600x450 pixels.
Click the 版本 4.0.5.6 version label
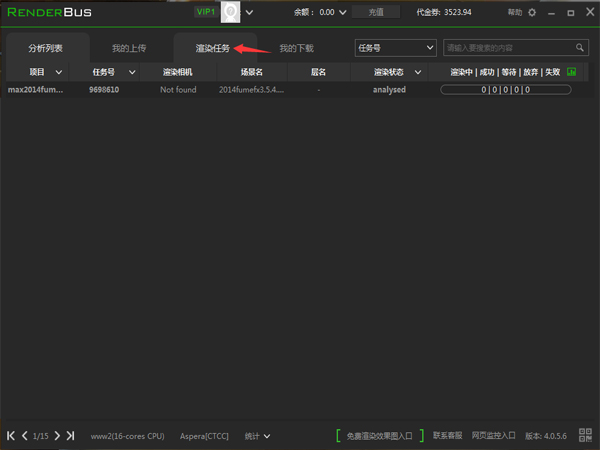[546, 436]
